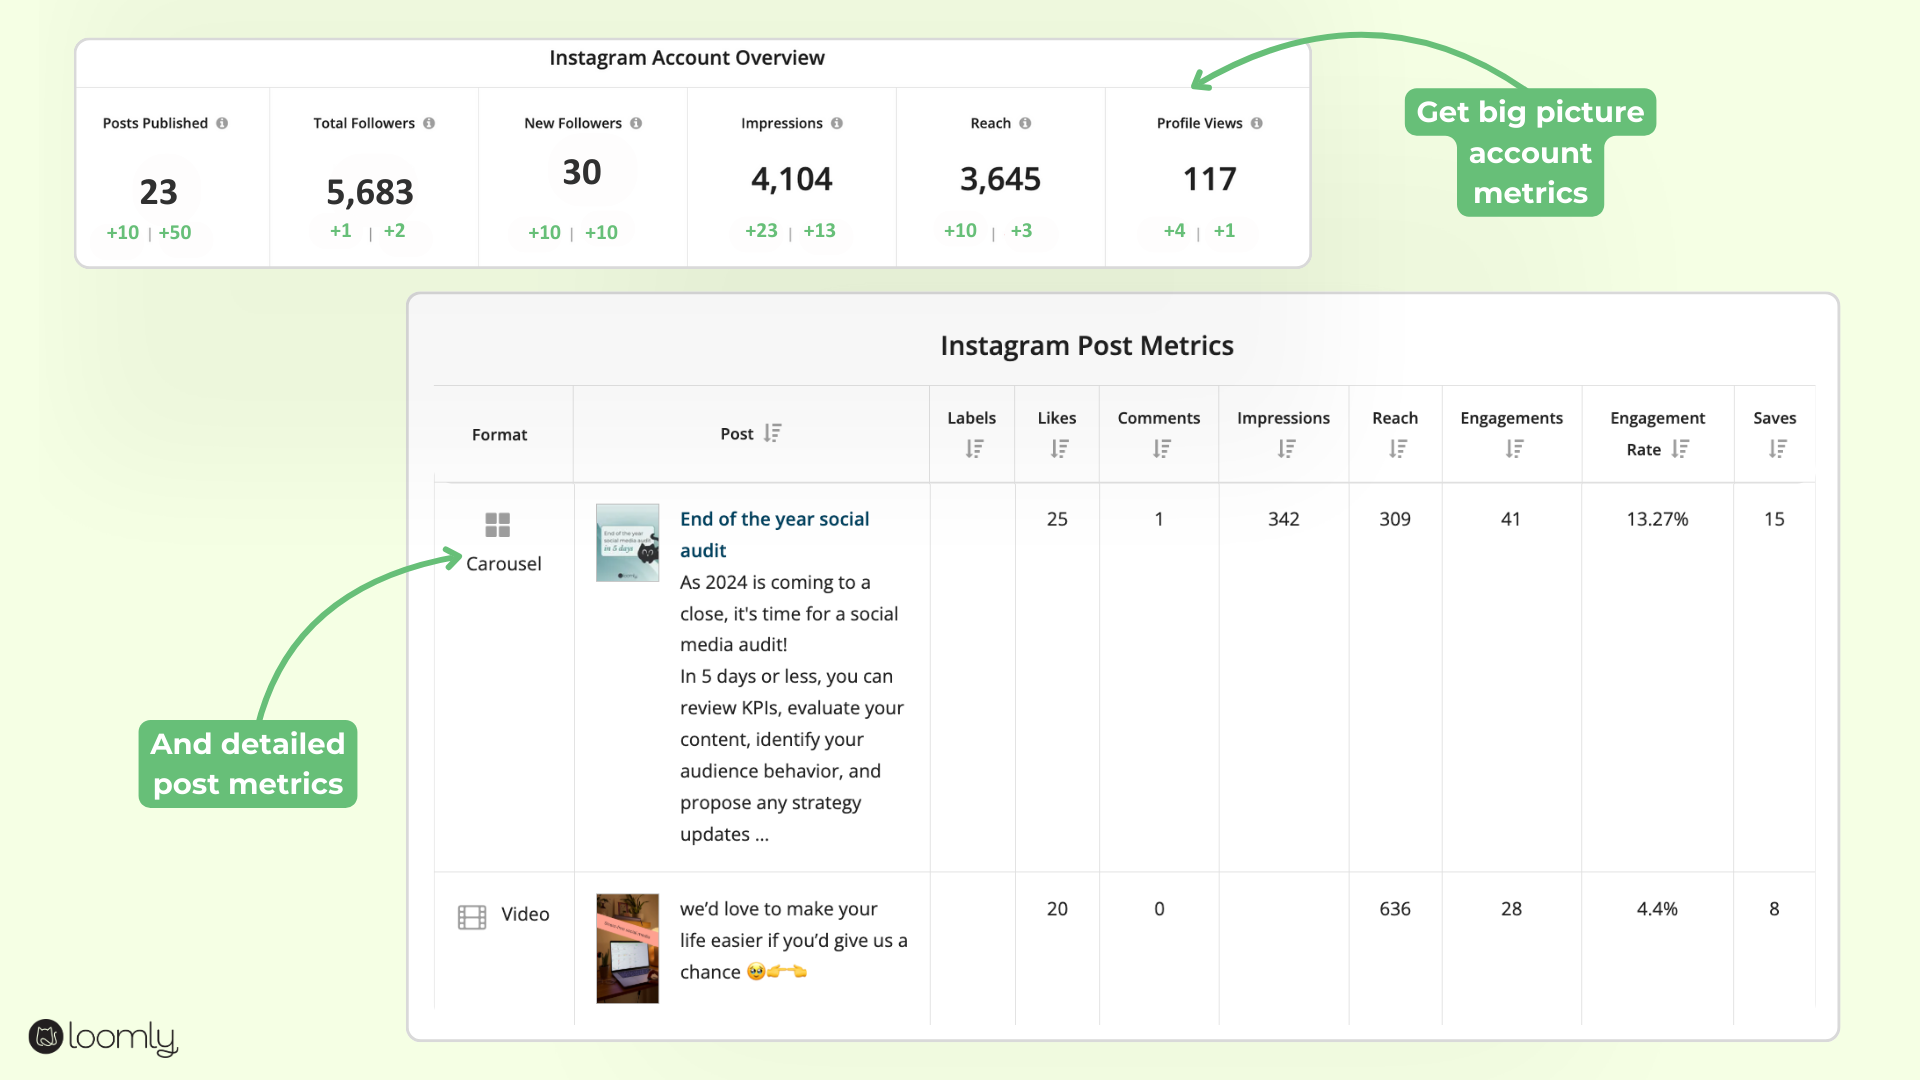Open the Impressions info icon in account overview
The width and height of the screenshot is (1920, 1080).
pos(837,123)
